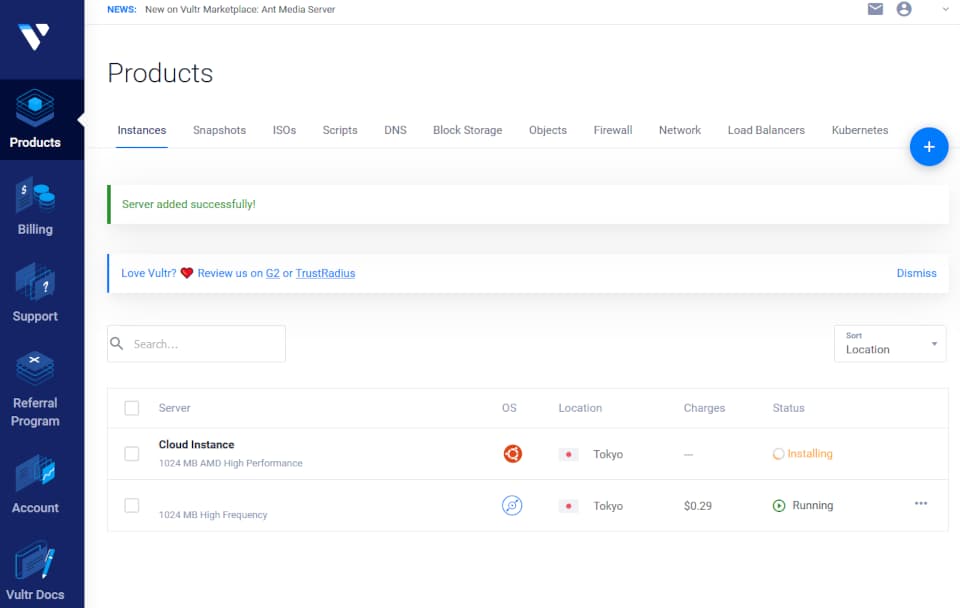Switch to the ISOs tab
The image size is (960, 608).
pyautogui.click(x=284, y=130)
